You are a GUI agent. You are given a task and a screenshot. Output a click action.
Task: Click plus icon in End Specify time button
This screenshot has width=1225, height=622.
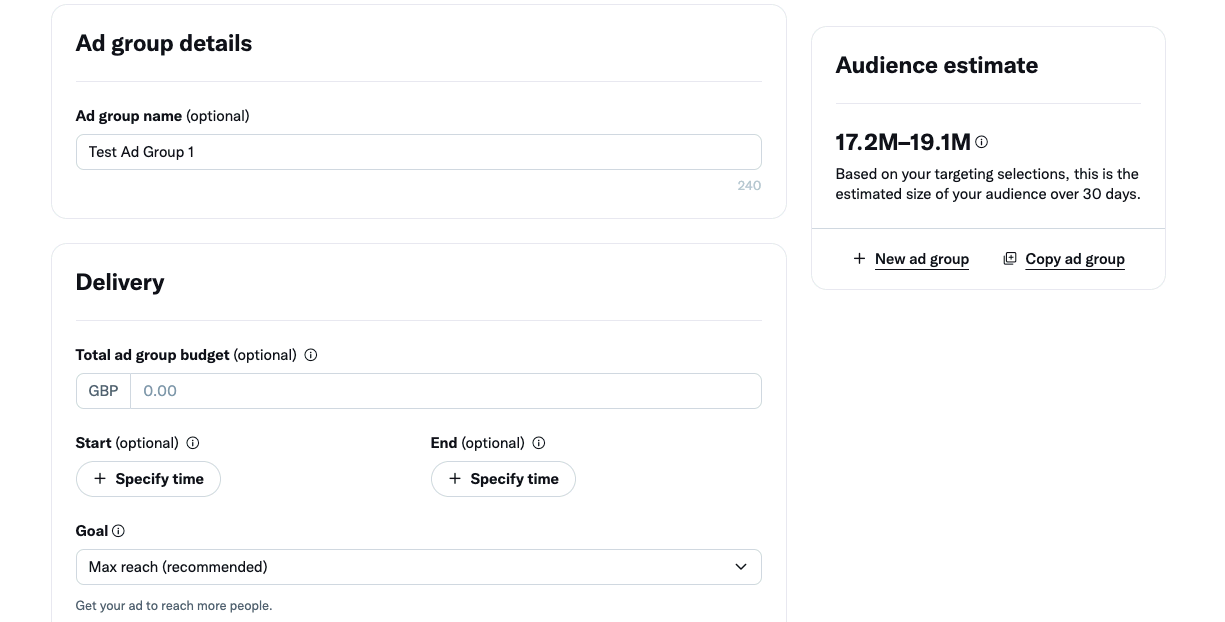455,479
